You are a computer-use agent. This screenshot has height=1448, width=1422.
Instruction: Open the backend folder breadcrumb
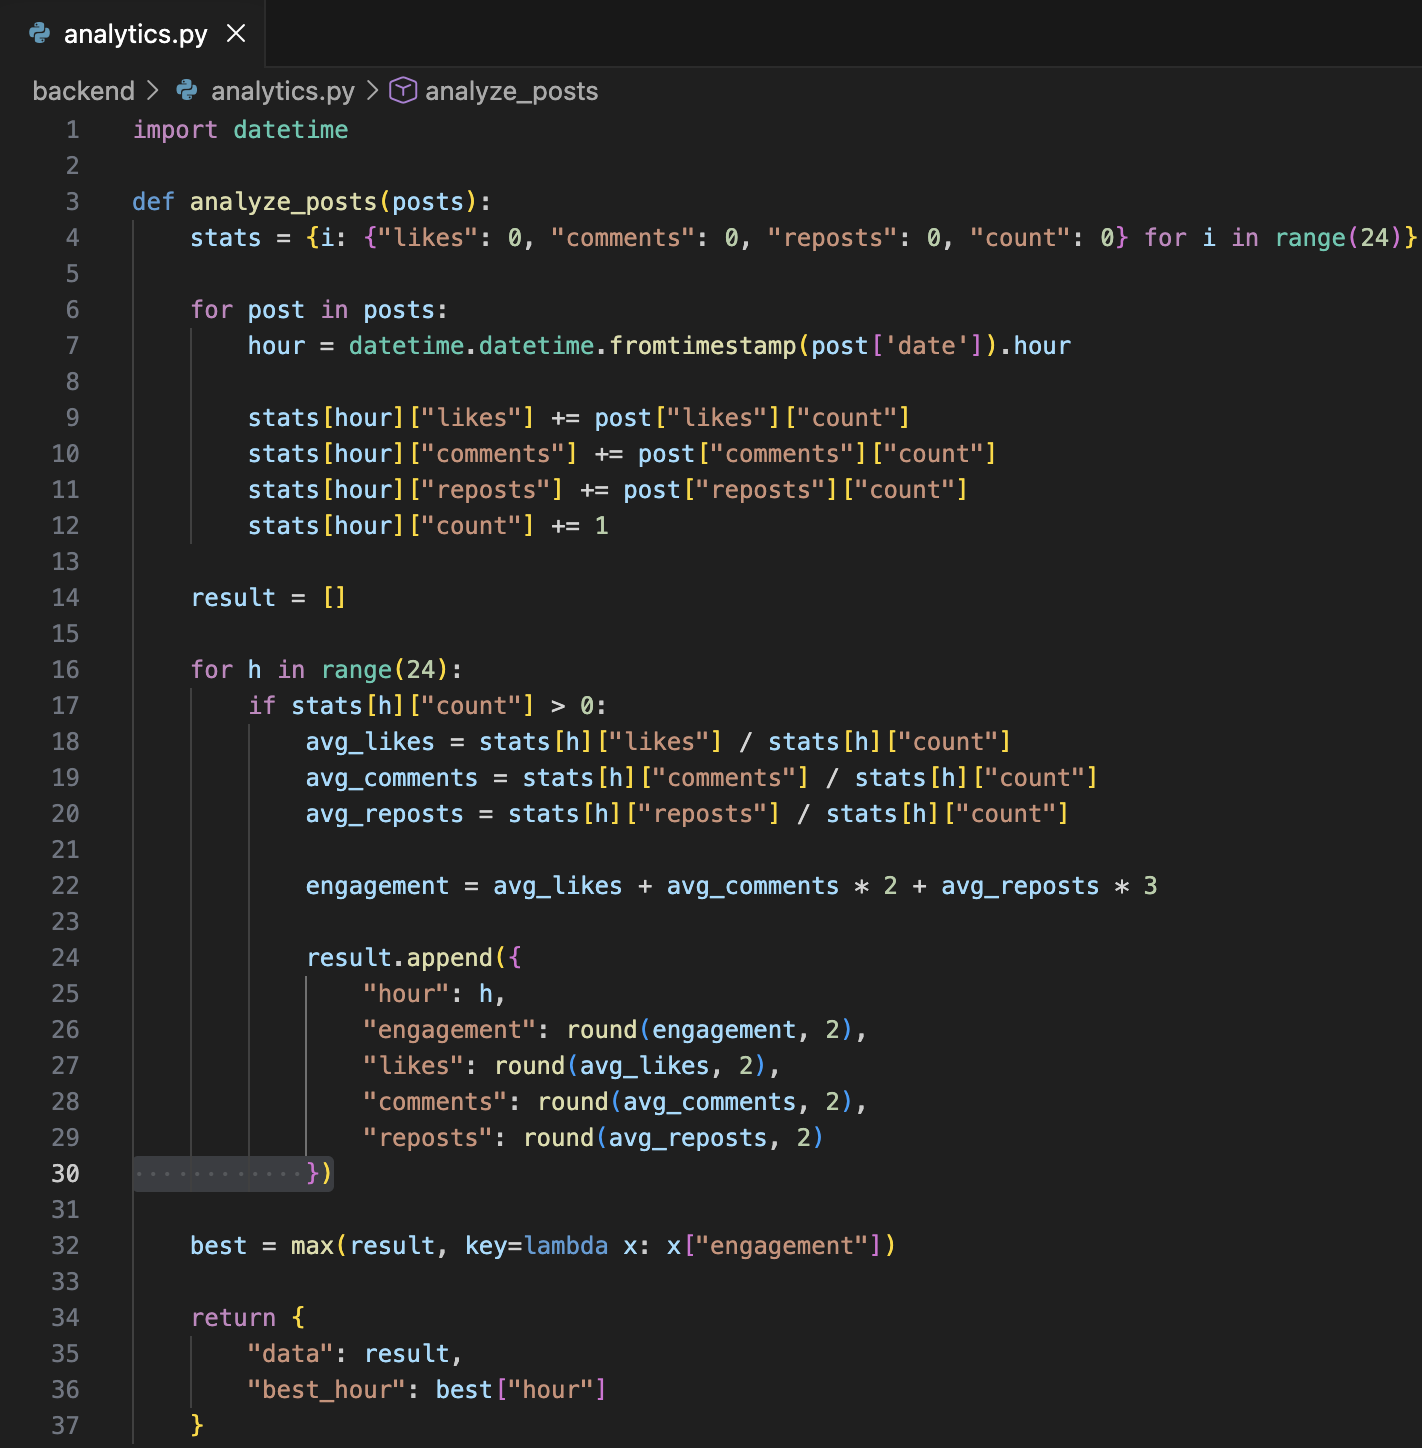pyautogui.click(x=83, y=91)
